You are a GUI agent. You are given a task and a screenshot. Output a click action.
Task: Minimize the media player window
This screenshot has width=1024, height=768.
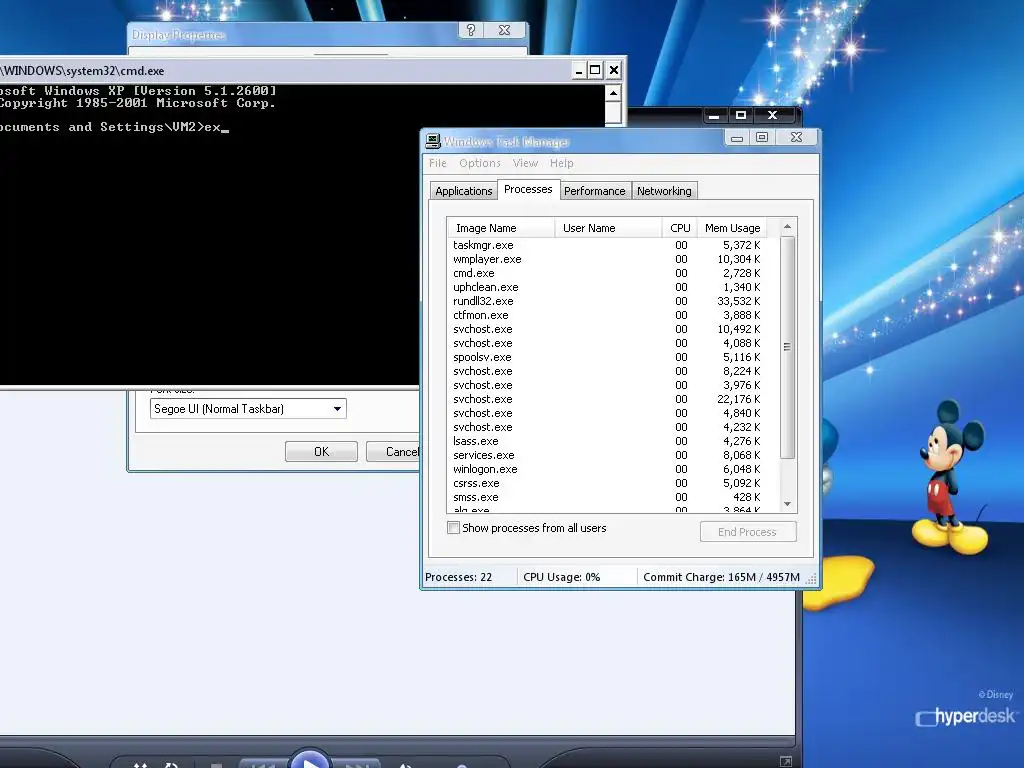pos(714,116)
